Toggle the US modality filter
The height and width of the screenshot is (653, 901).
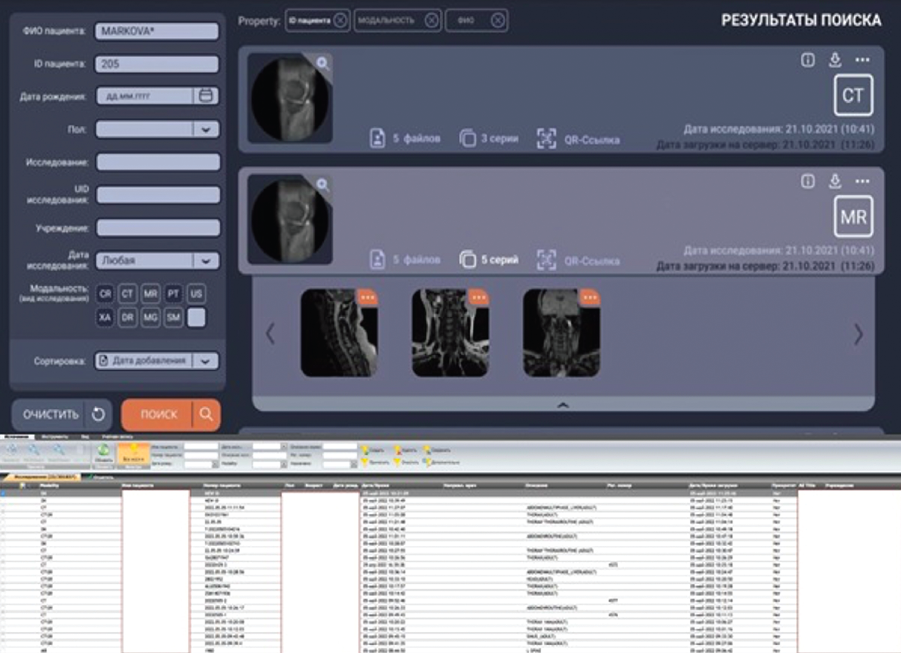(197, 294)
